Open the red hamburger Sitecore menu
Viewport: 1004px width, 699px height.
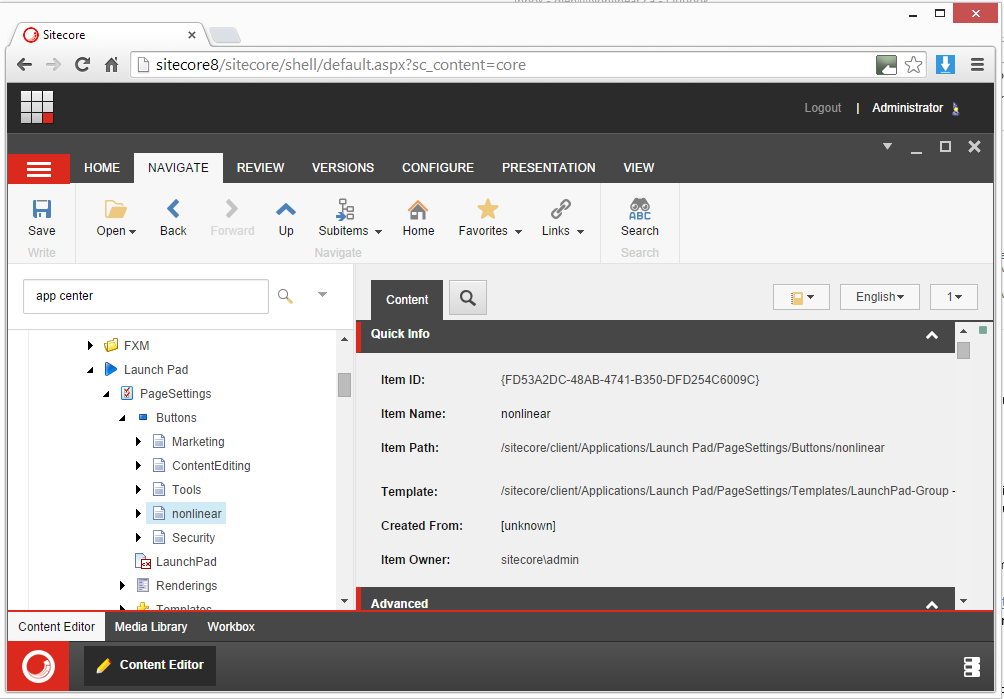[39, 169]
